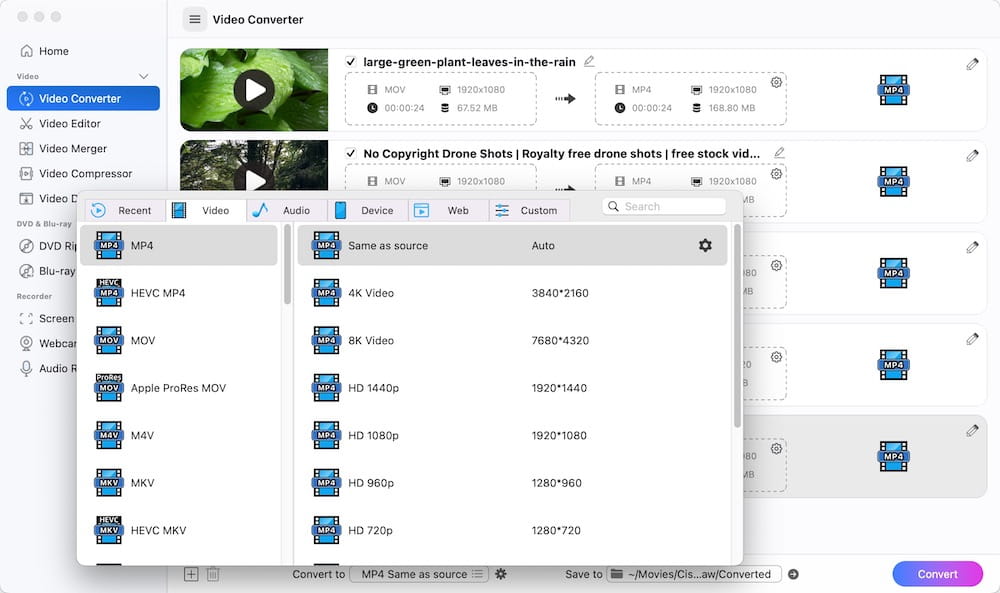Viewport: 1000px width, 593px height.
Task: Select HEVC MKV format in the list
Action: tap(179, 531)
